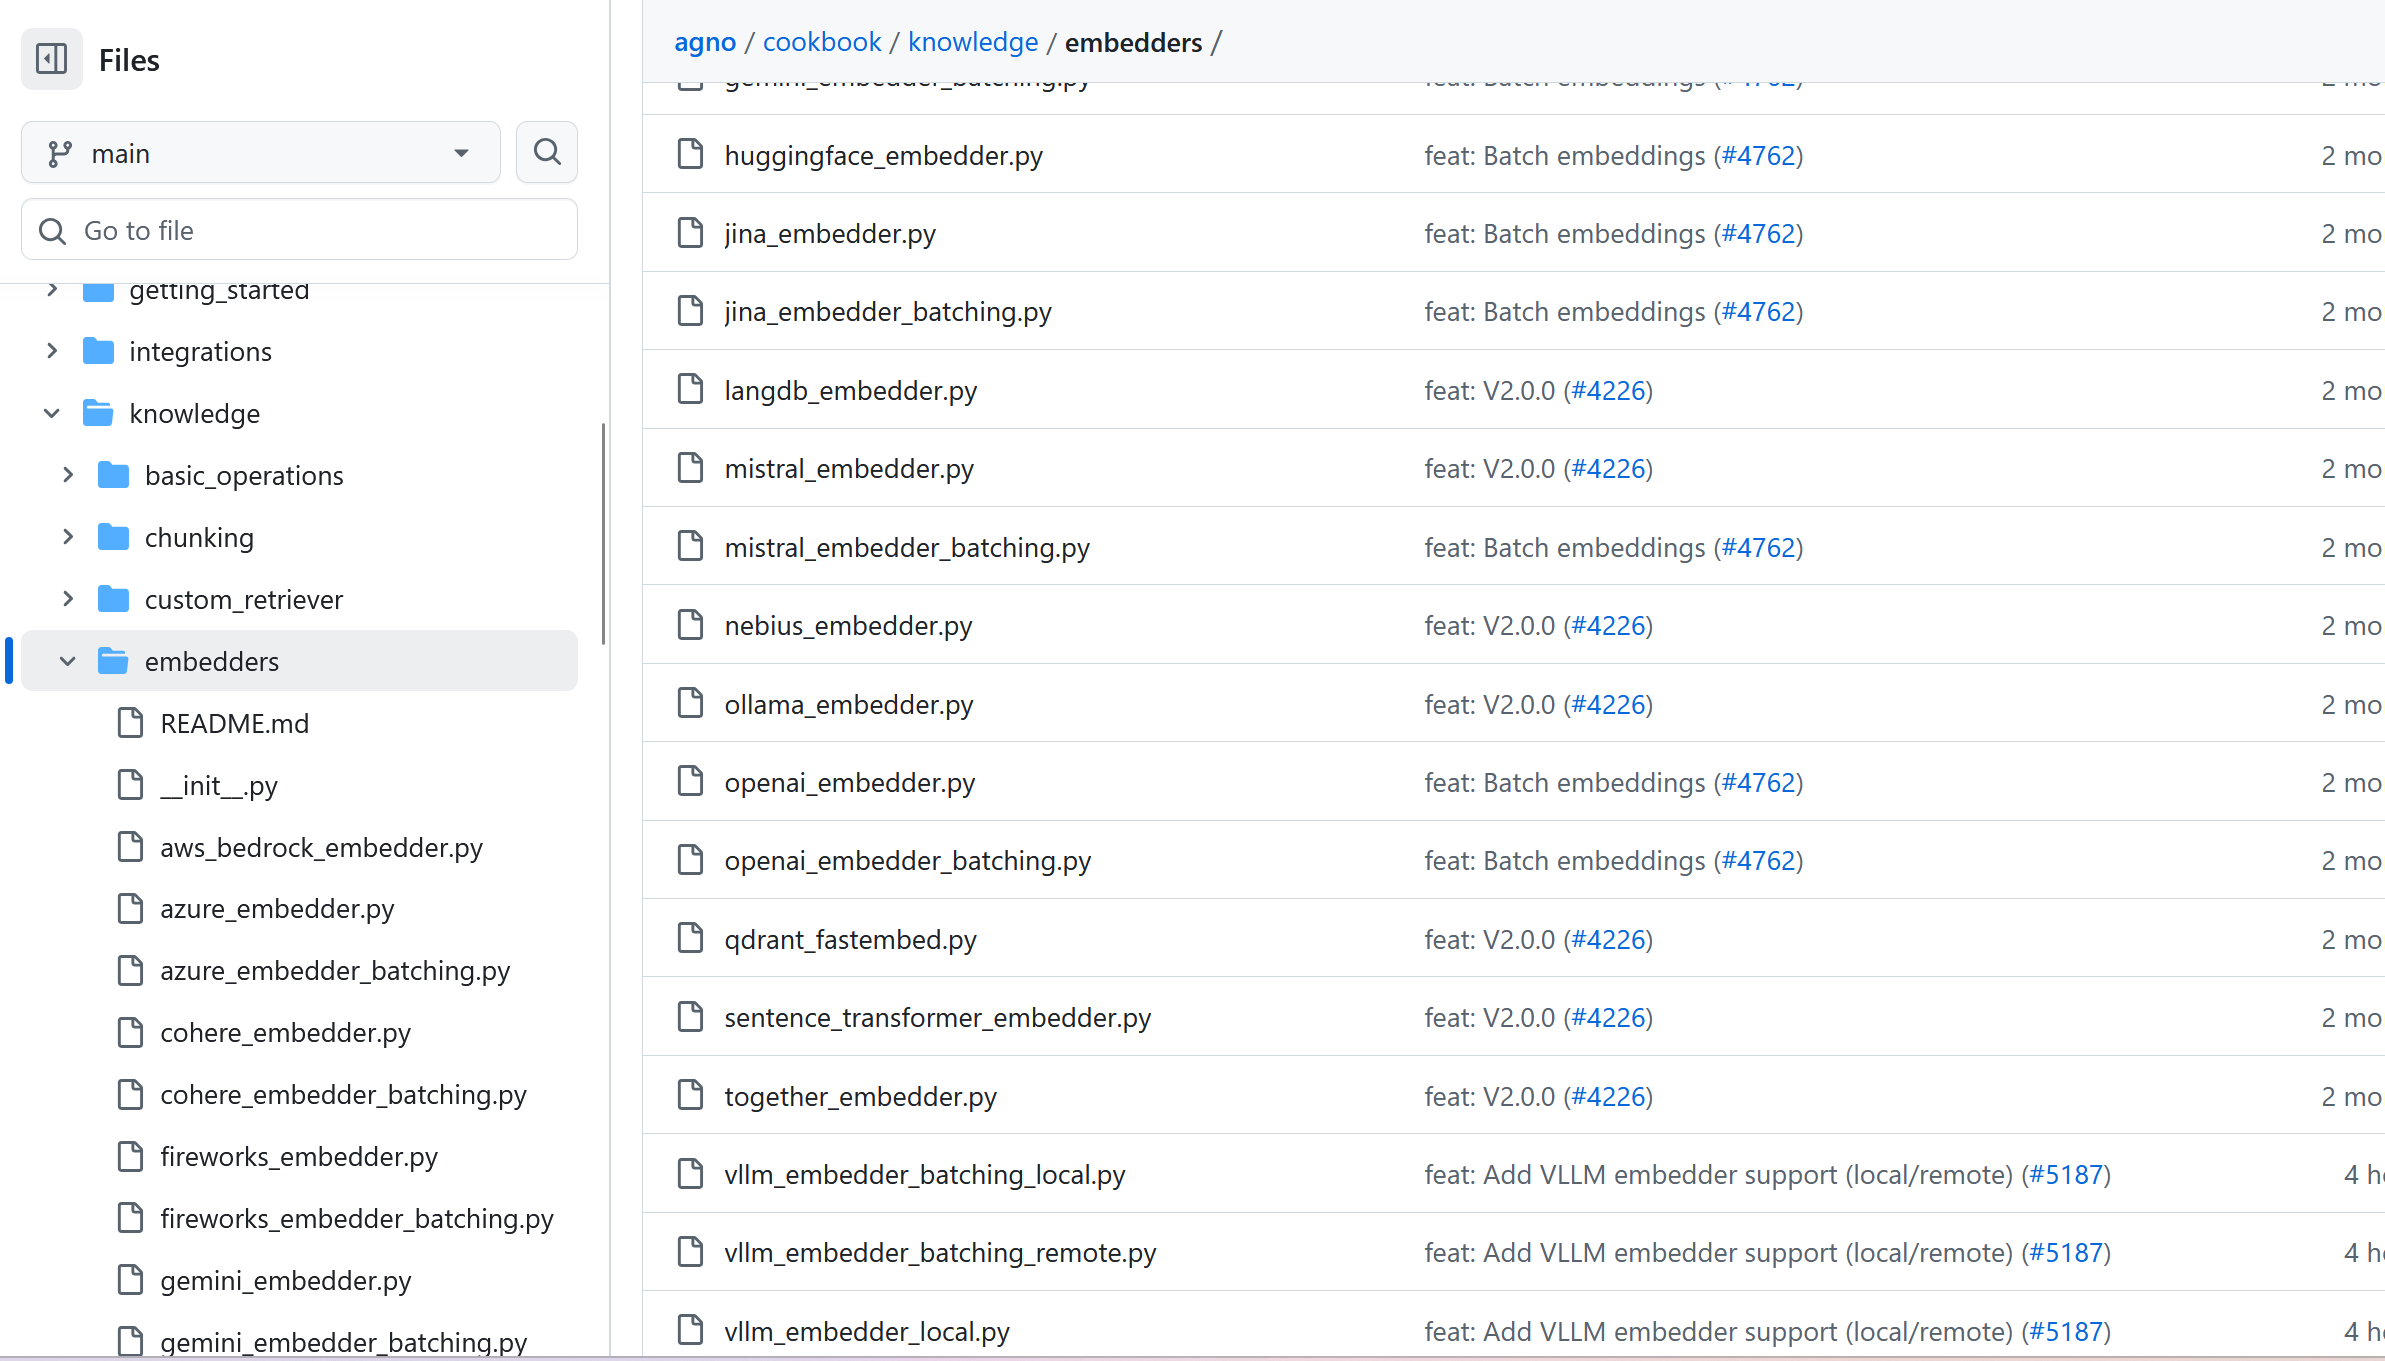Expand the custom_retriever folder chevron

[x=68, y=599]
